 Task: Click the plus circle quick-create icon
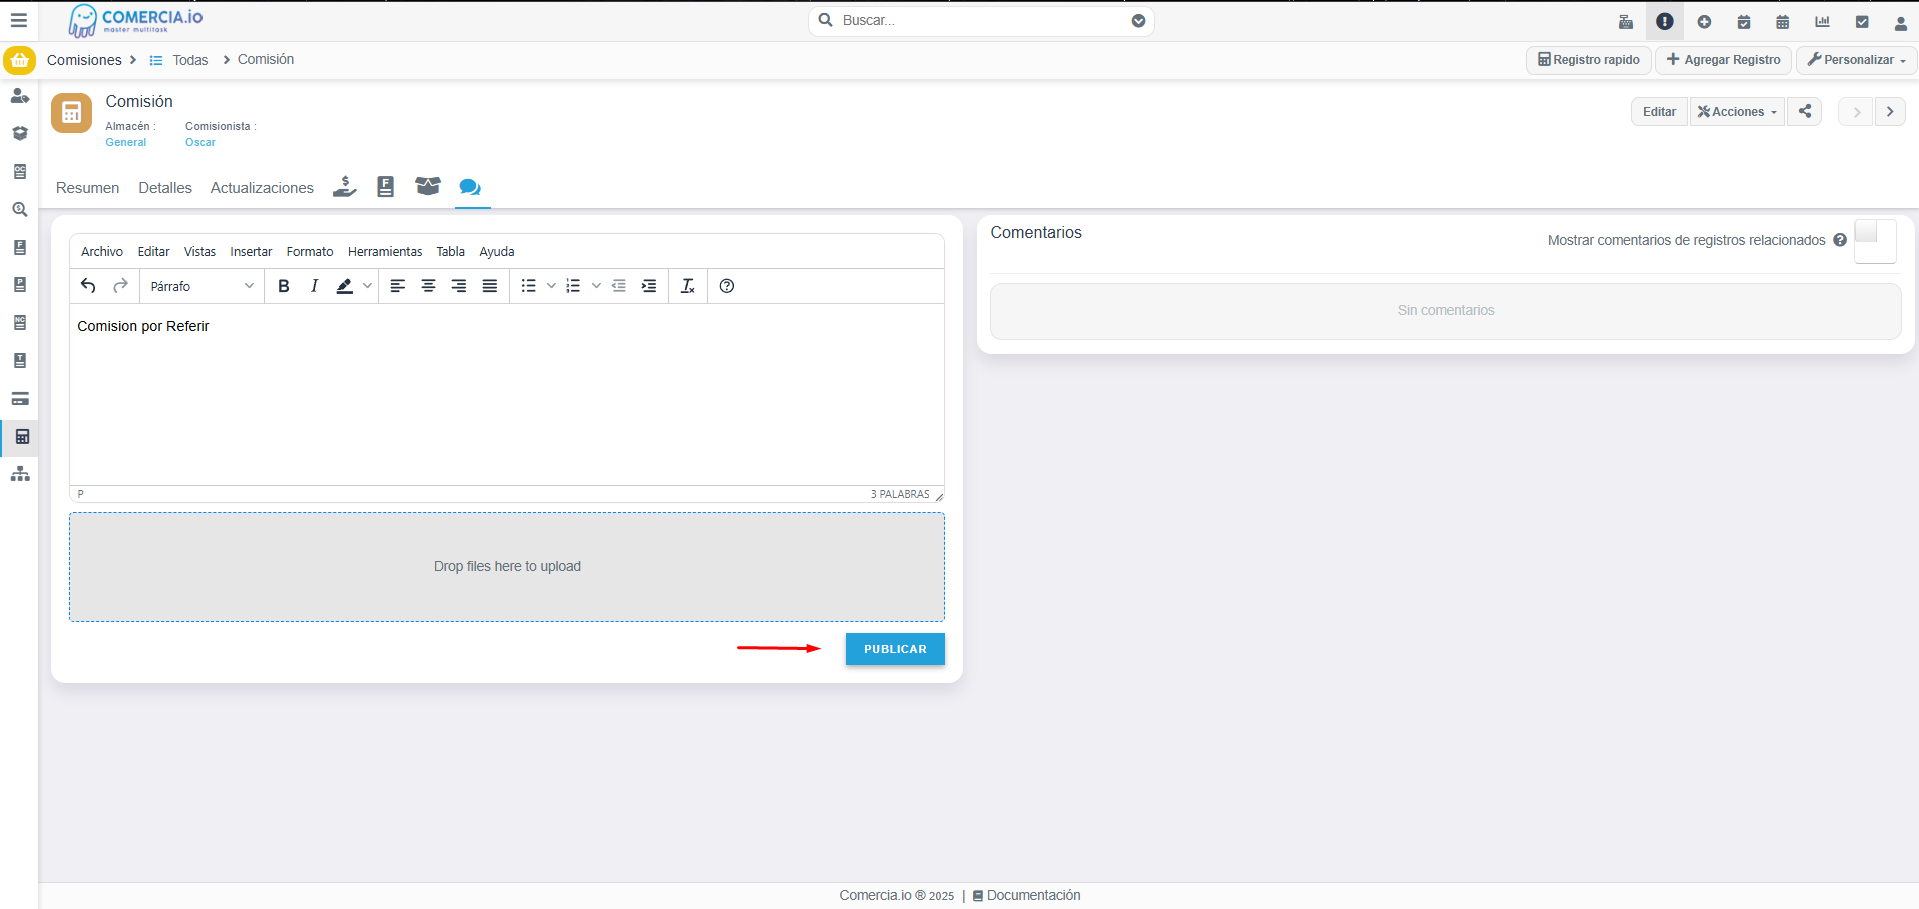(x=1704, y=22)
